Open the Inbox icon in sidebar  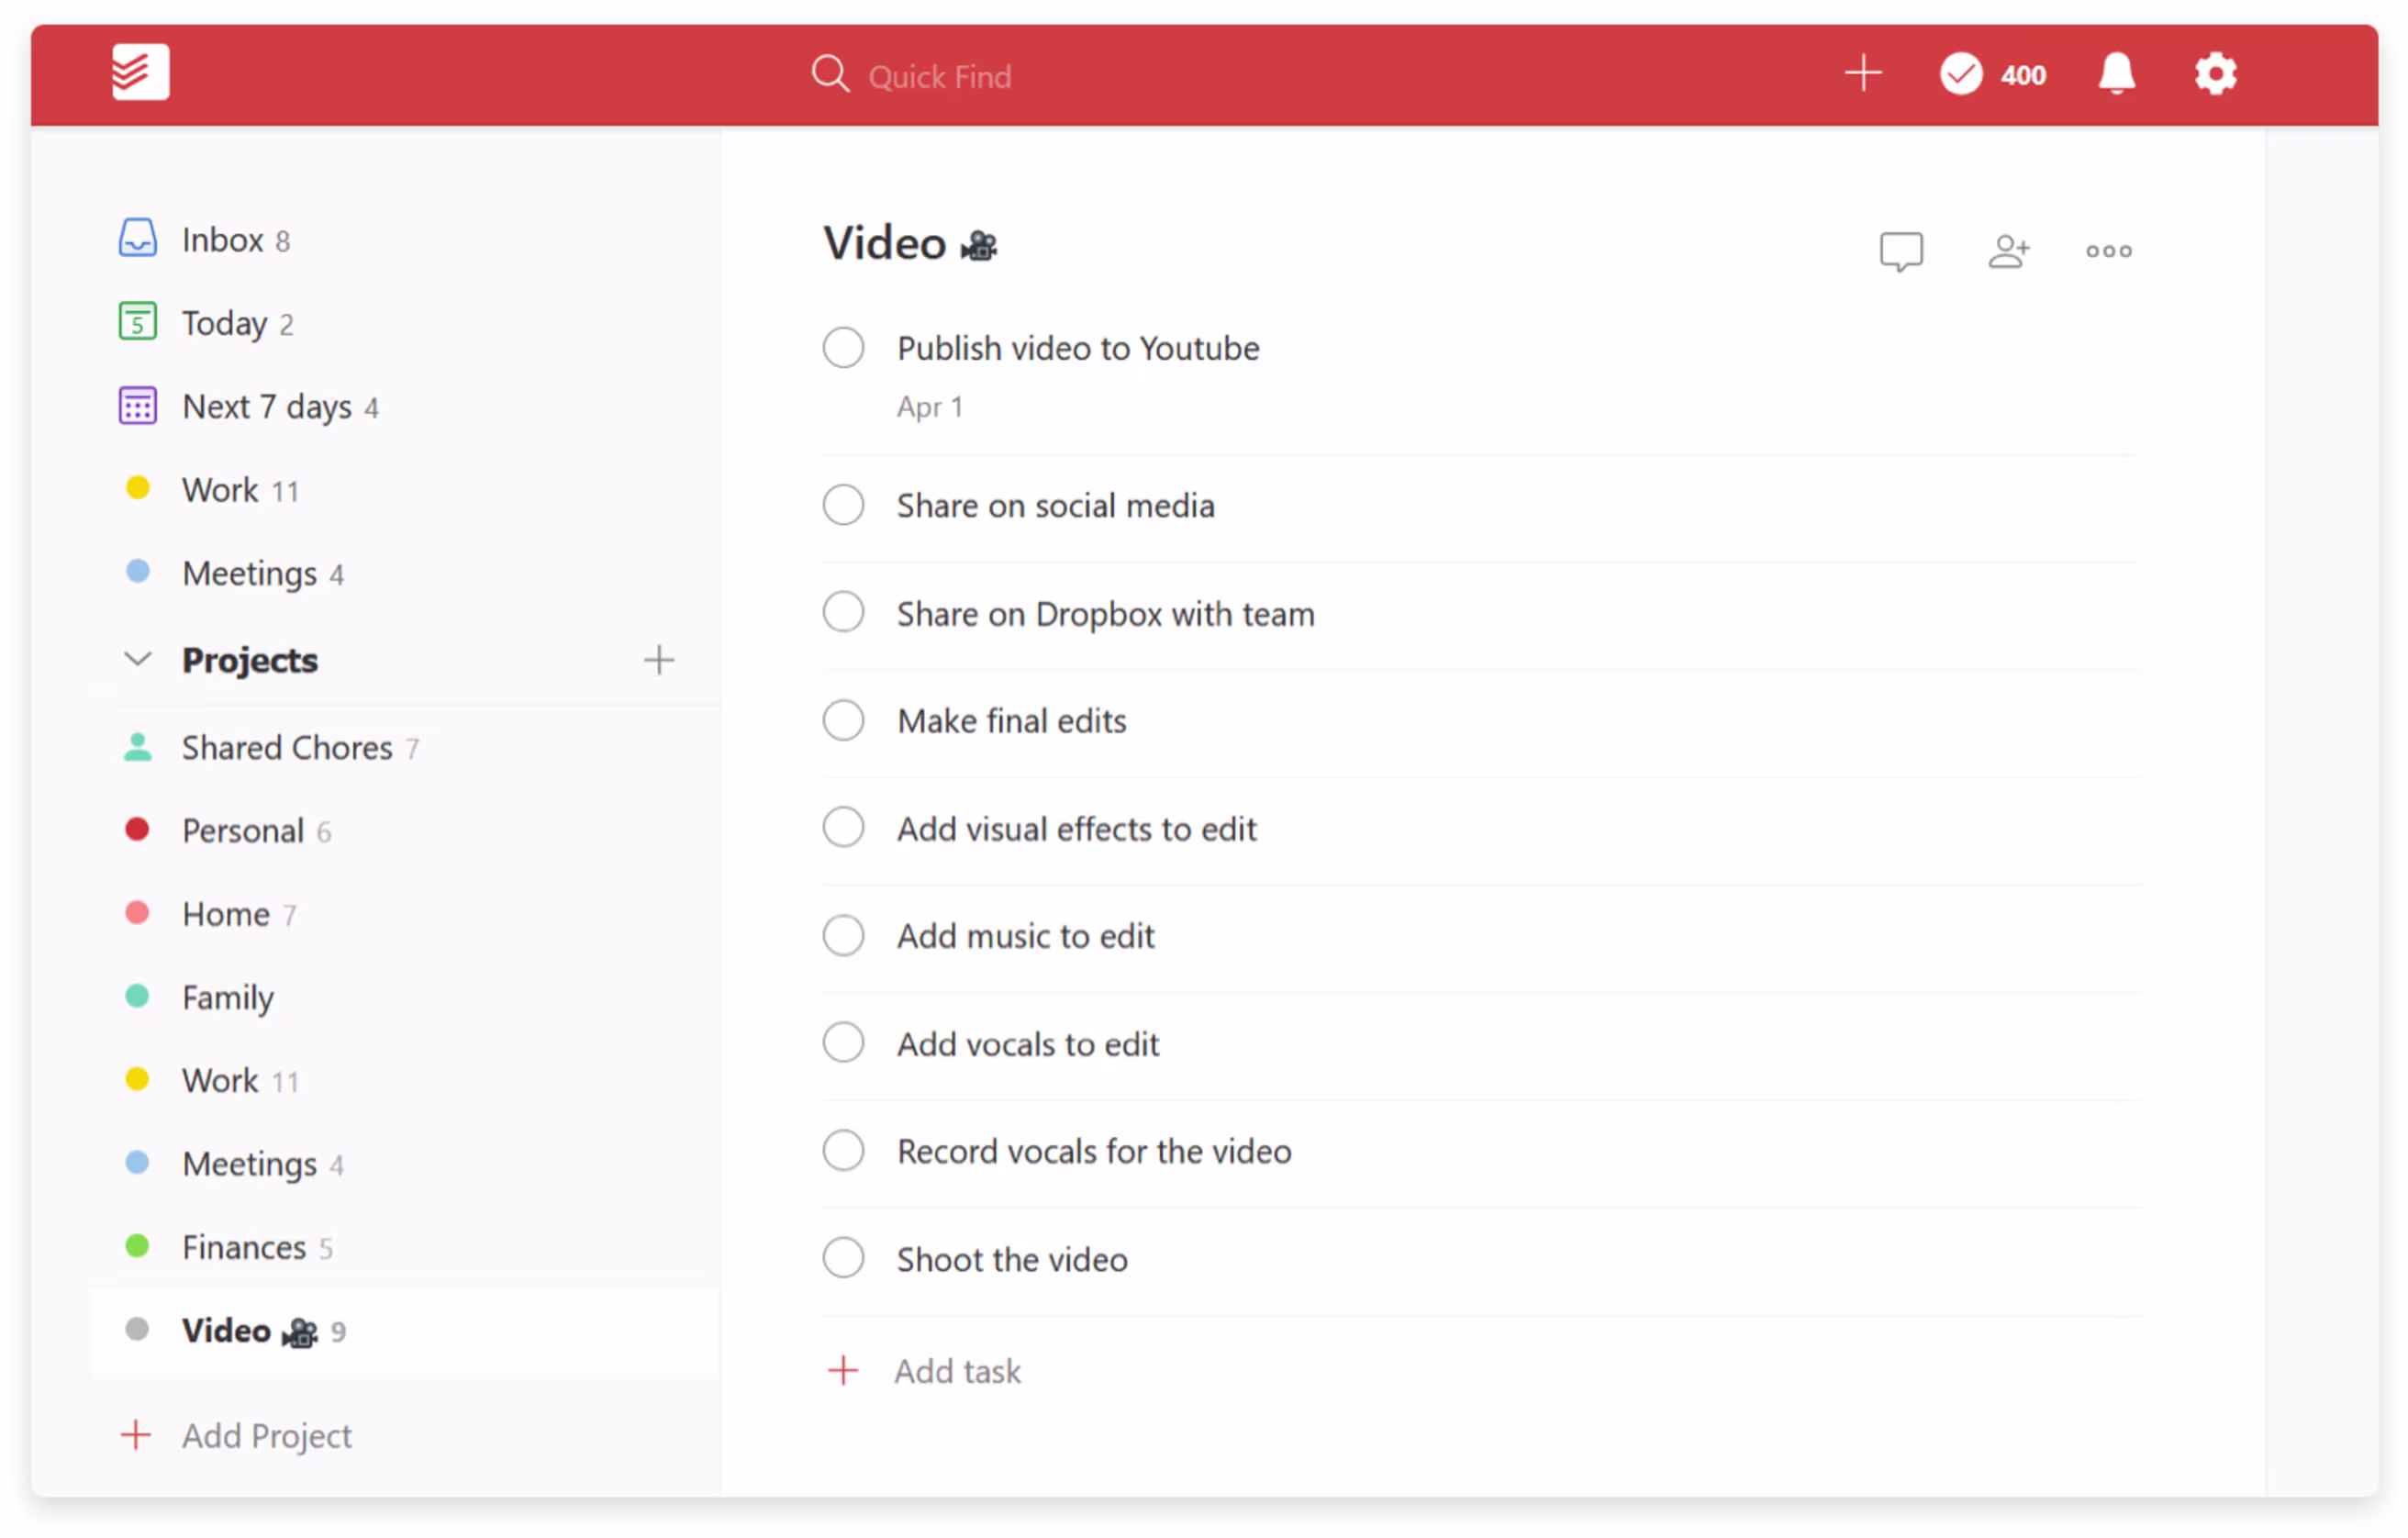(139, 238)
